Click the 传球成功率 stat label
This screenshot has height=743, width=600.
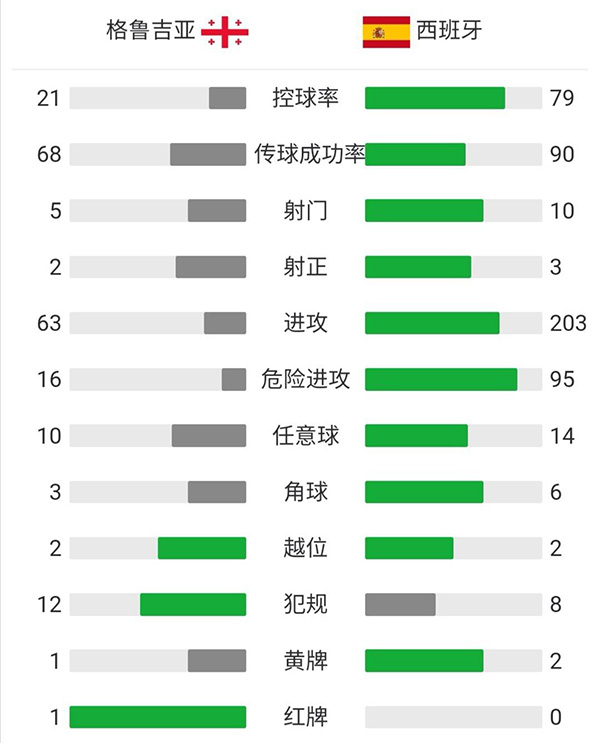309,154
